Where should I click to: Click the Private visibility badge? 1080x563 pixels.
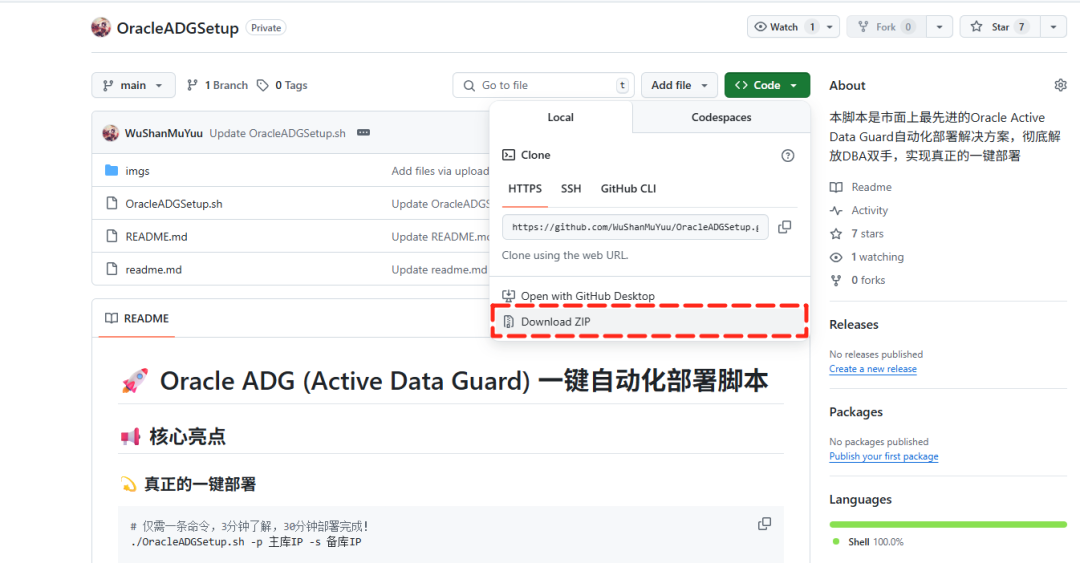pyautogui.click(x=266, y=28)
